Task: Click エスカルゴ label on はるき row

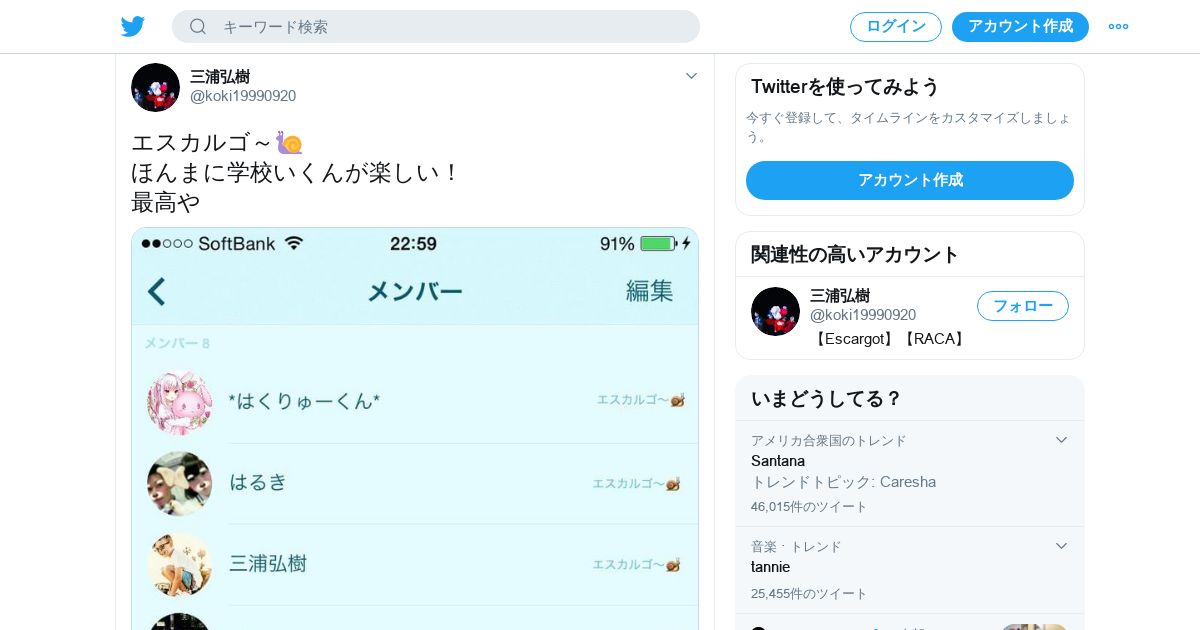Action: click(x=637, y=483)
